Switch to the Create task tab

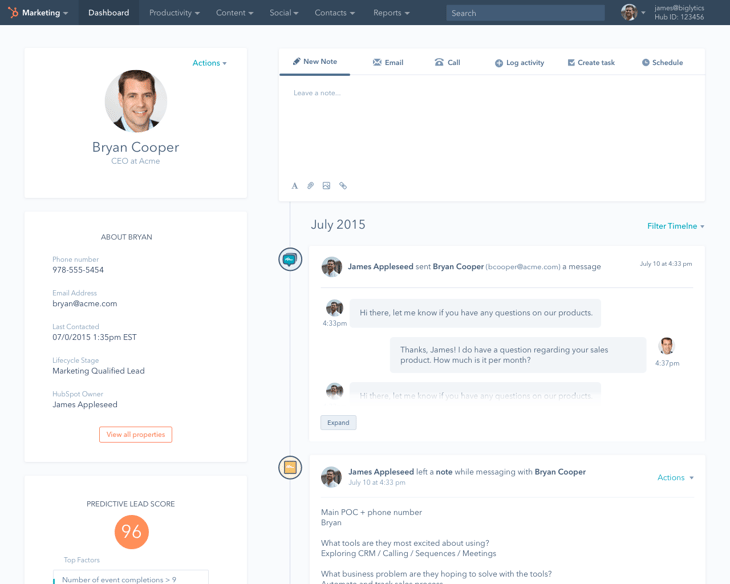[x=591, y=63]
